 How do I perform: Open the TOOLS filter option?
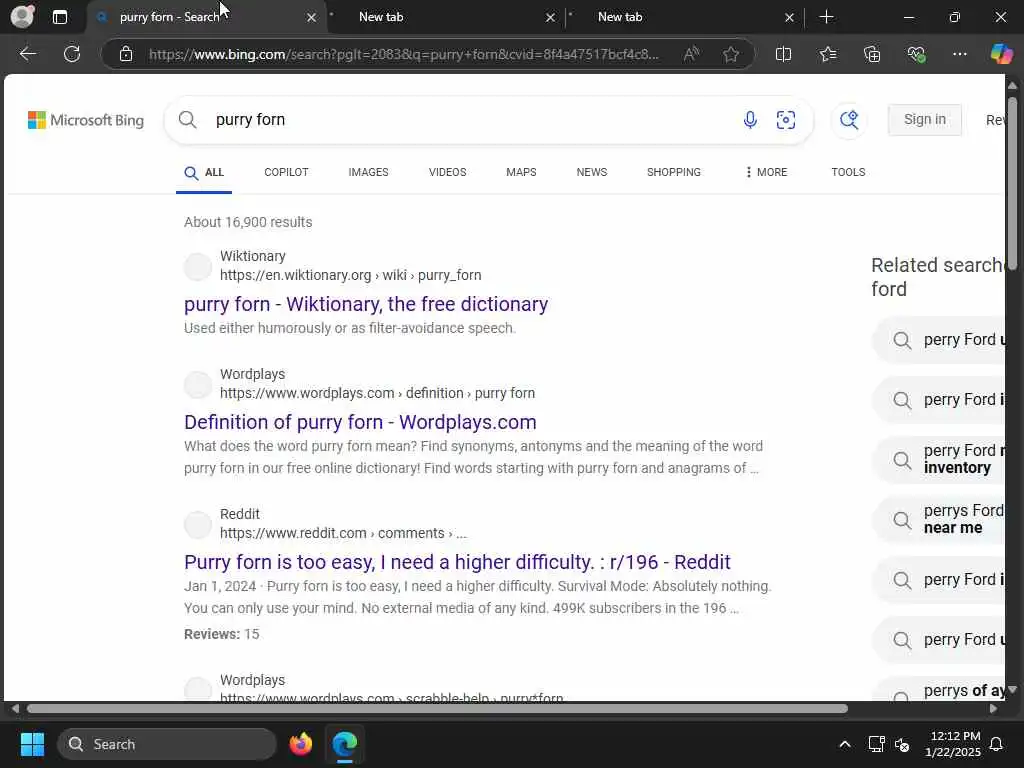848,172
